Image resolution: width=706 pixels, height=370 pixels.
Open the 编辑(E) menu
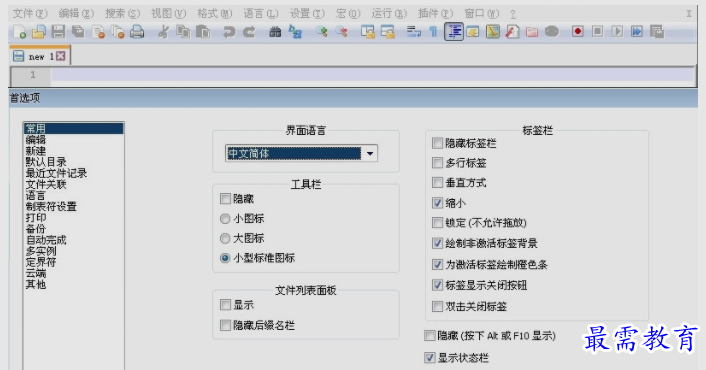(76, 14)
